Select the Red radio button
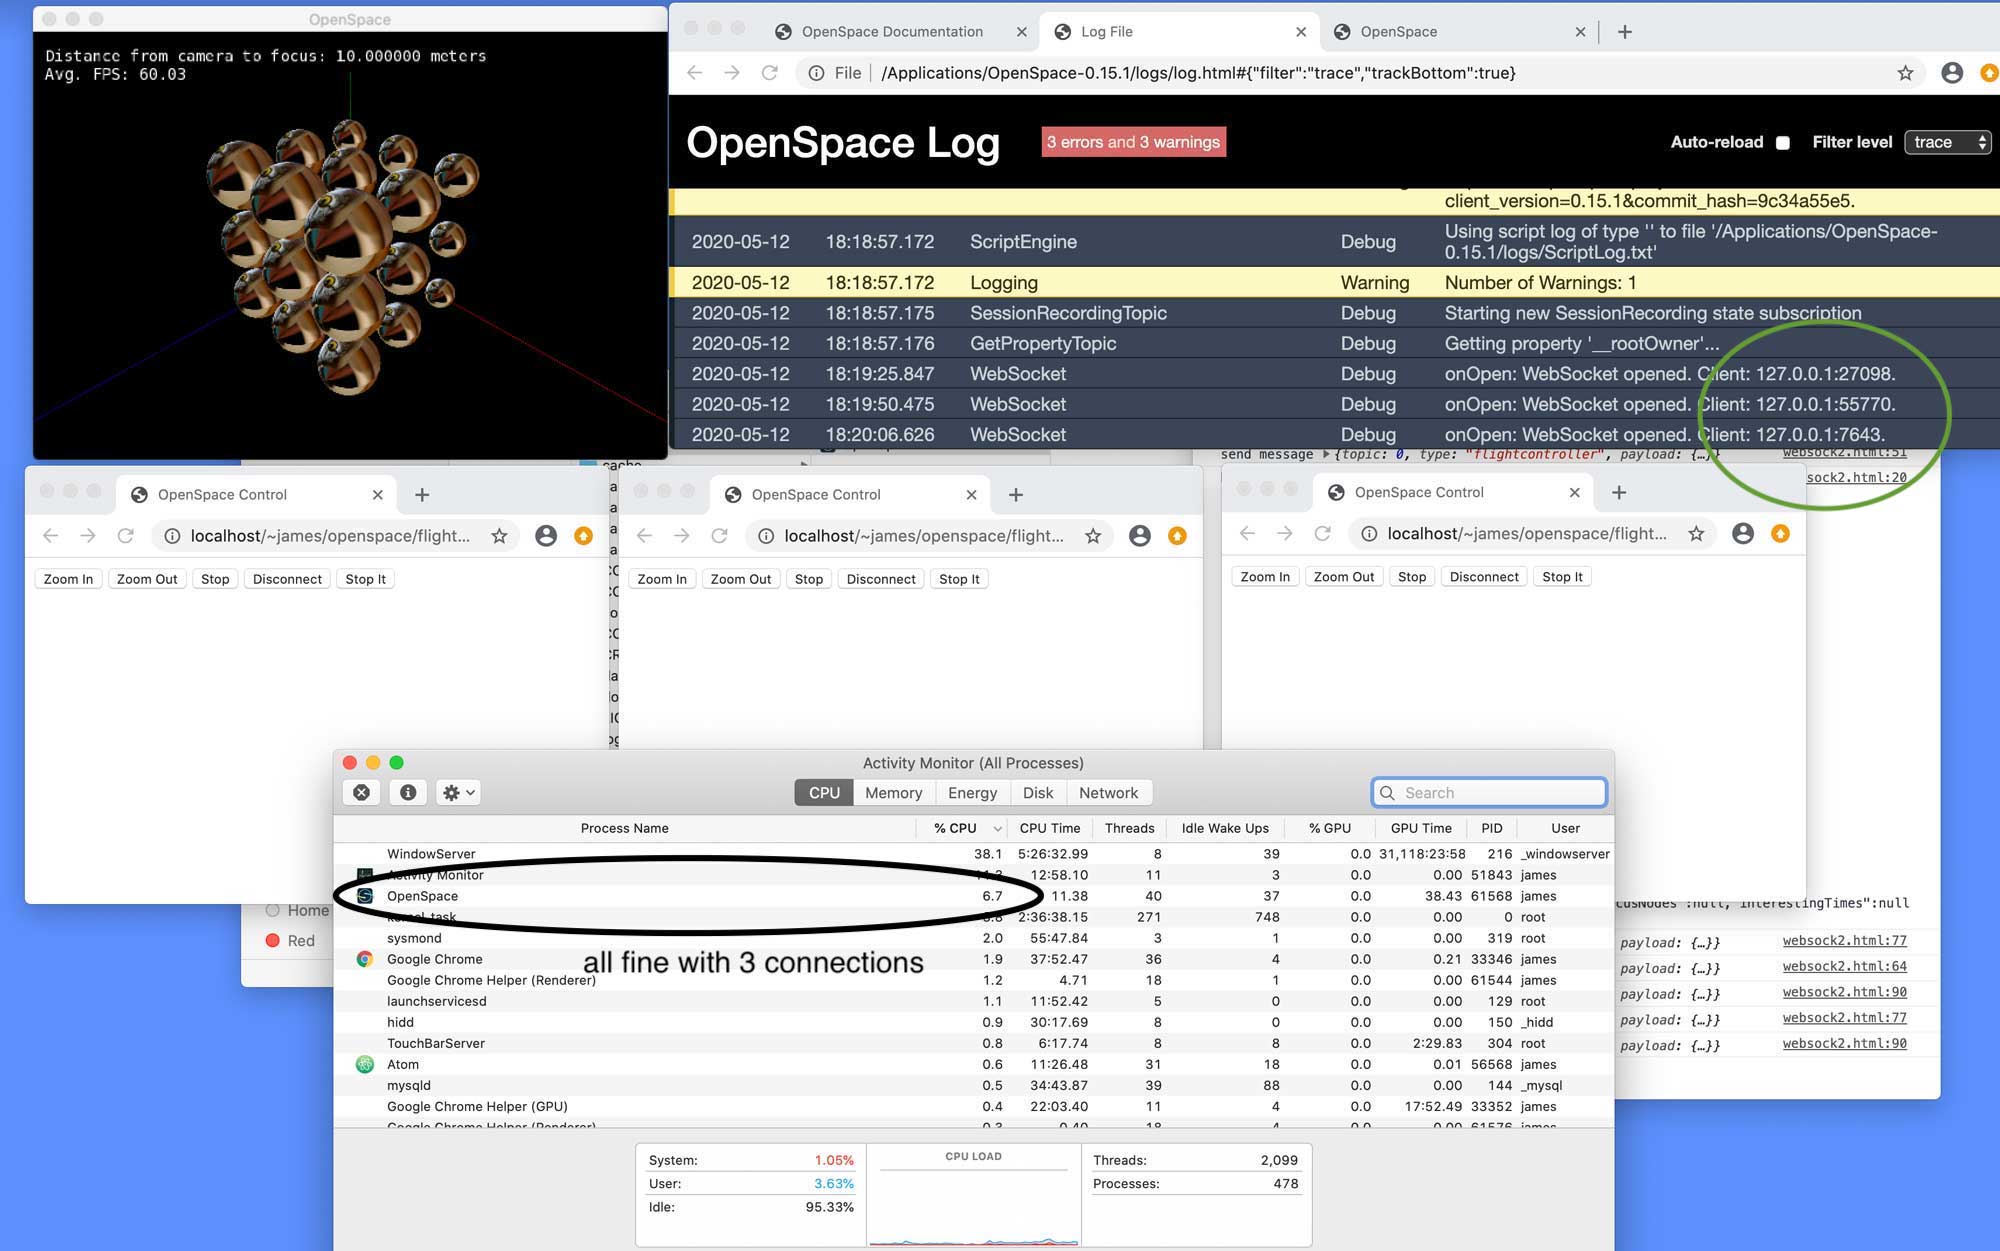 pos(273,941)
